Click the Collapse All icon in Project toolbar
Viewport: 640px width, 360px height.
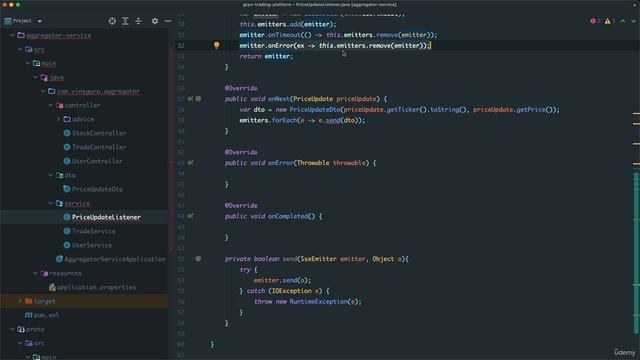pos(138,21)
